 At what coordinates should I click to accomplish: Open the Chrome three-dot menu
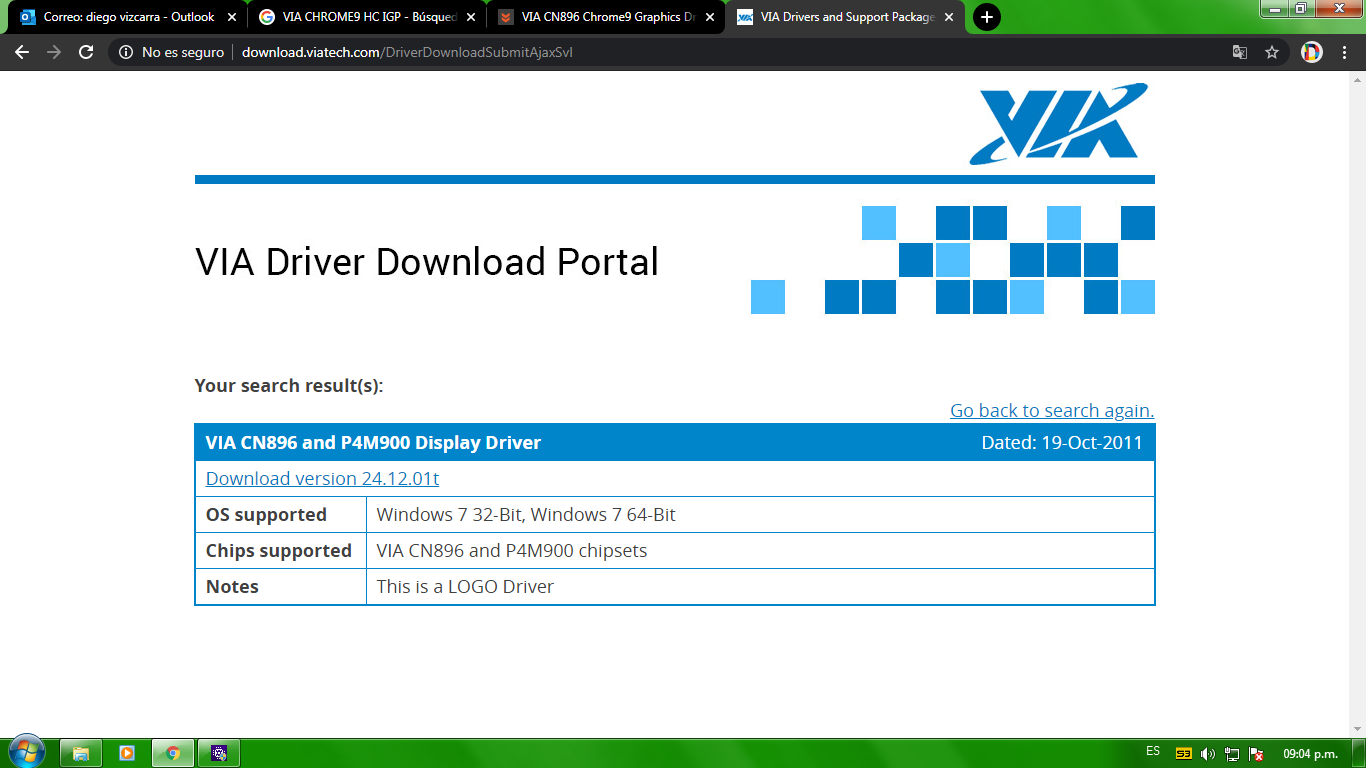[1344, 52]
